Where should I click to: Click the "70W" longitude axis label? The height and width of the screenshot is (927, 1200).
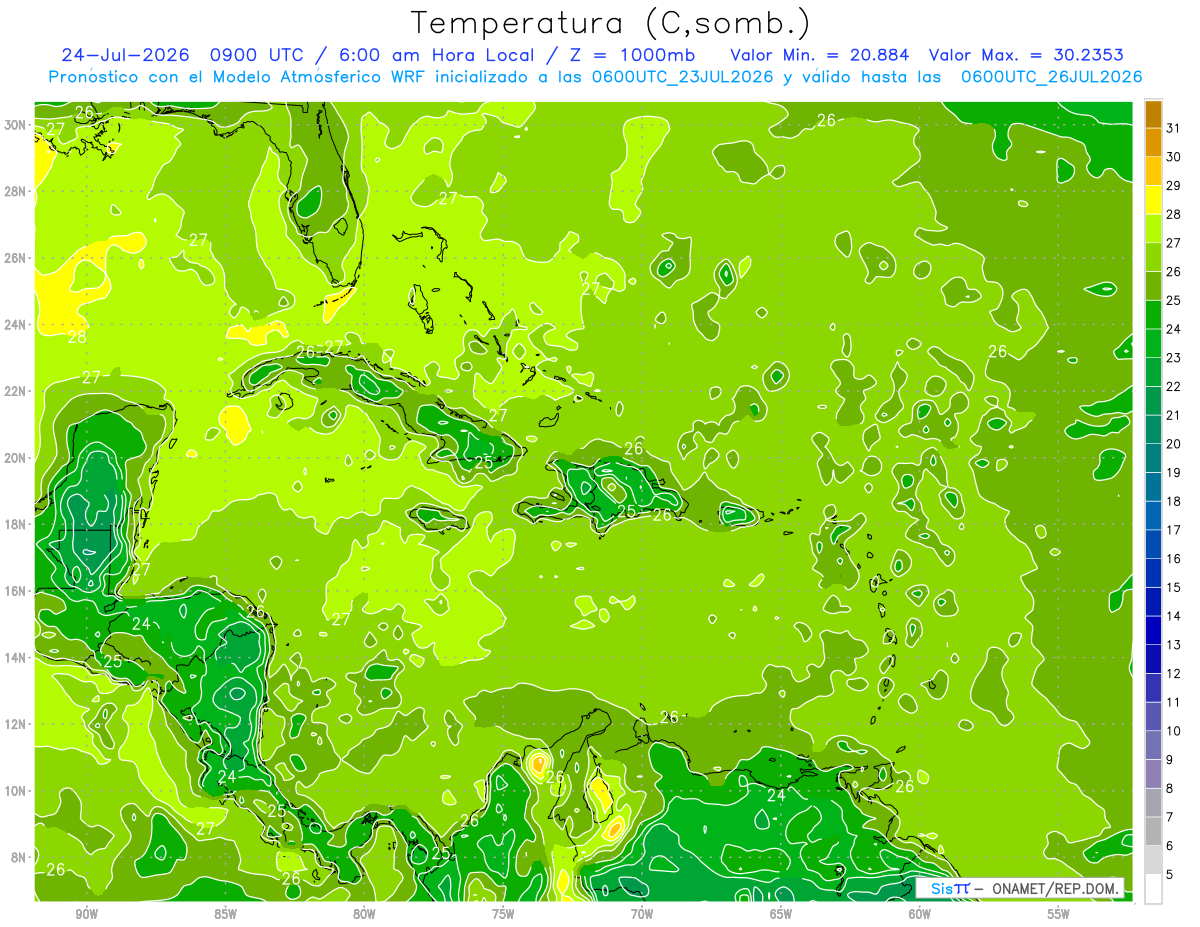click(x=642, y=914)
